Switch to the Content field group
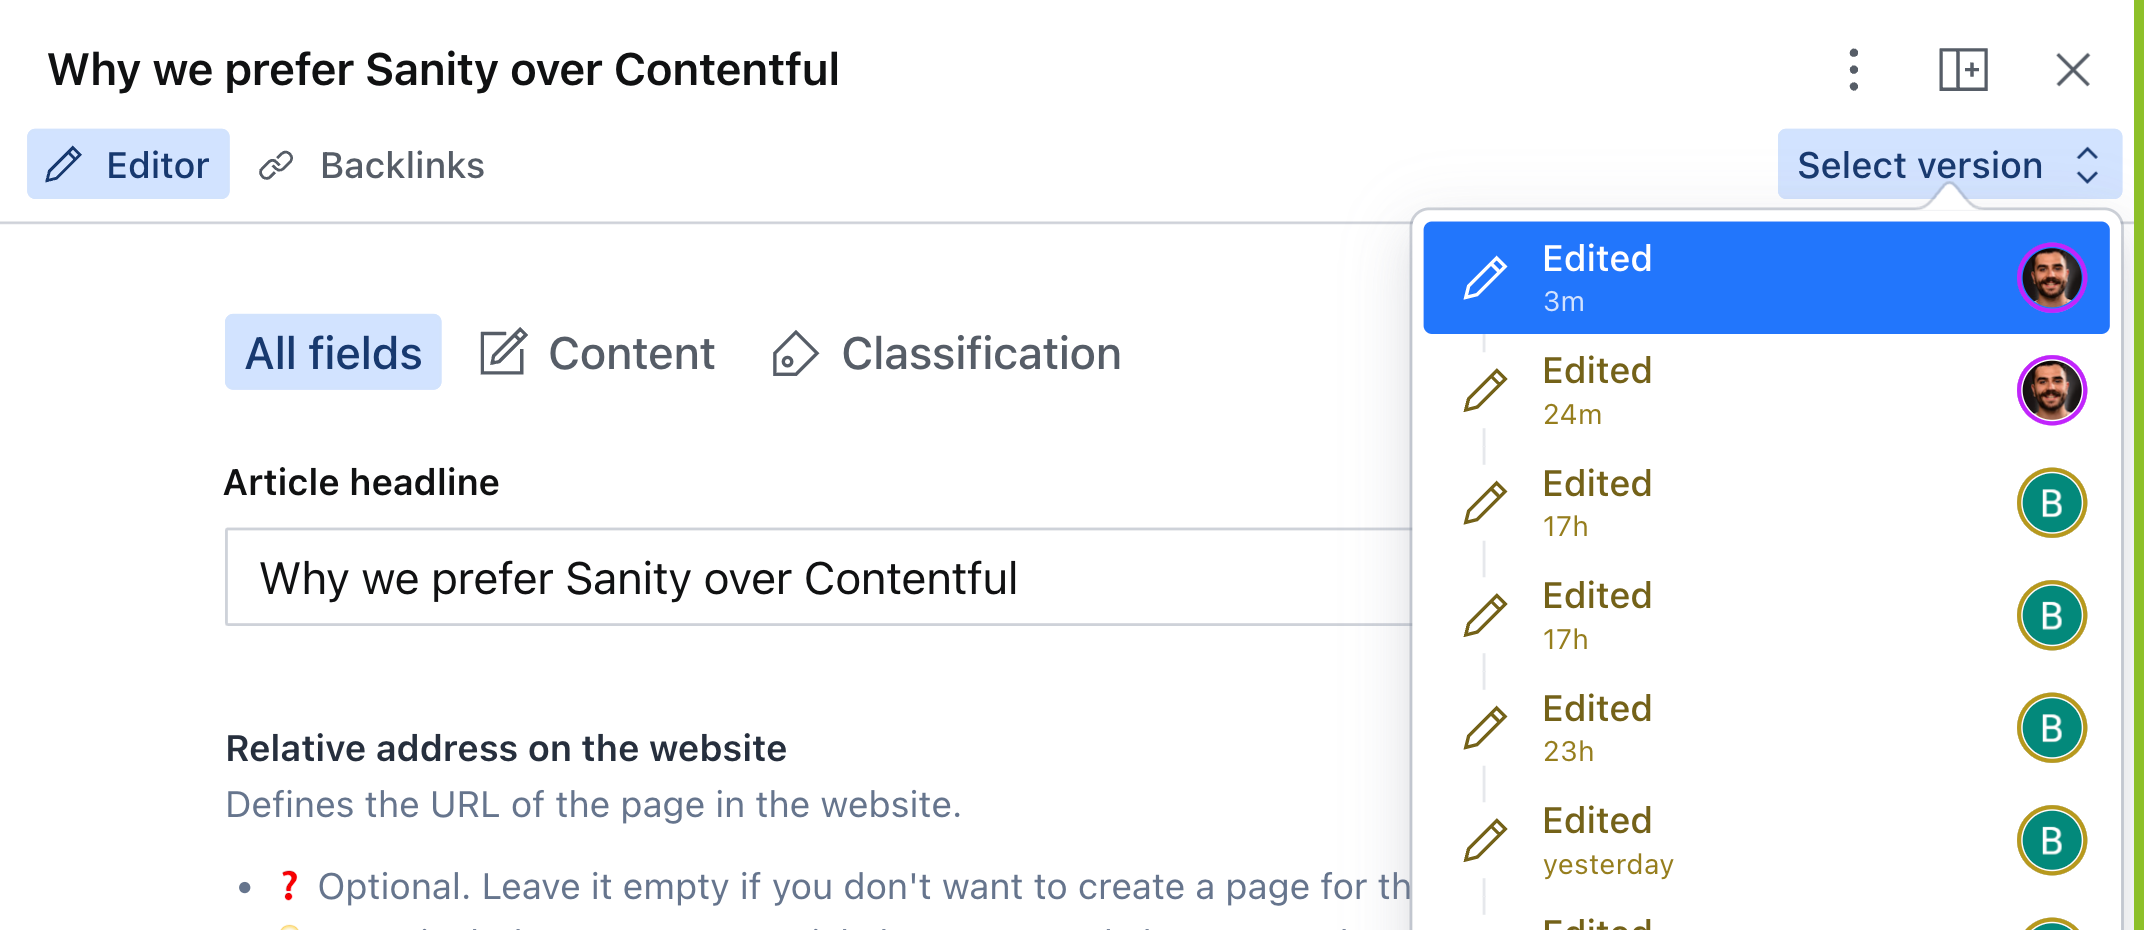This screenshot has height=930, width=2144. click(630, 353)
